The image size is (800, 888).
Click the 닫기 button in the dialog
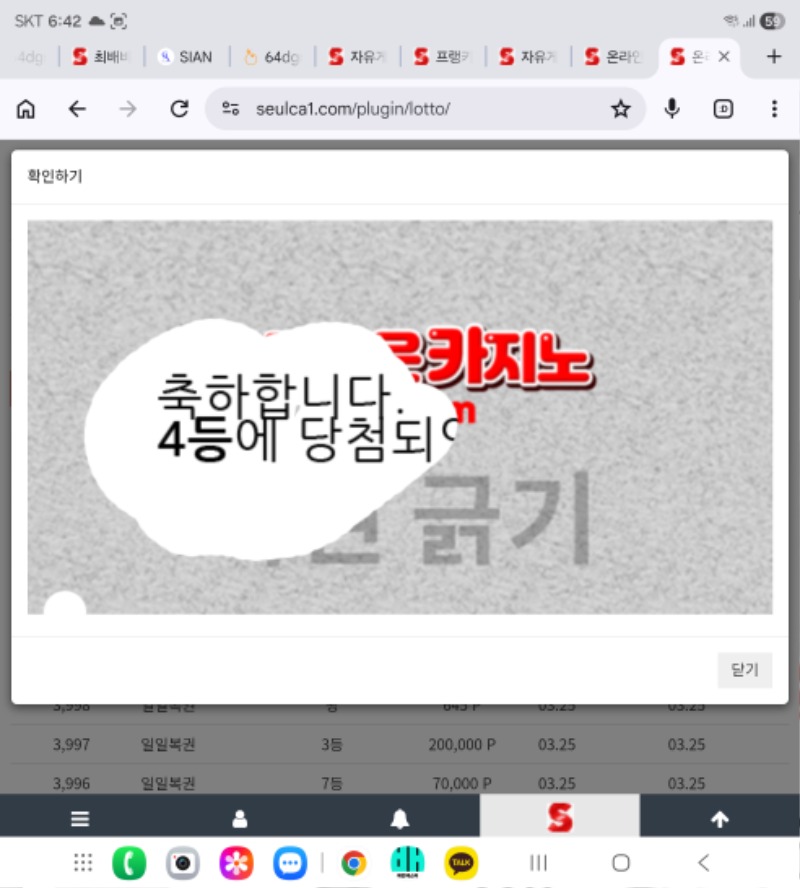point(744,670)
